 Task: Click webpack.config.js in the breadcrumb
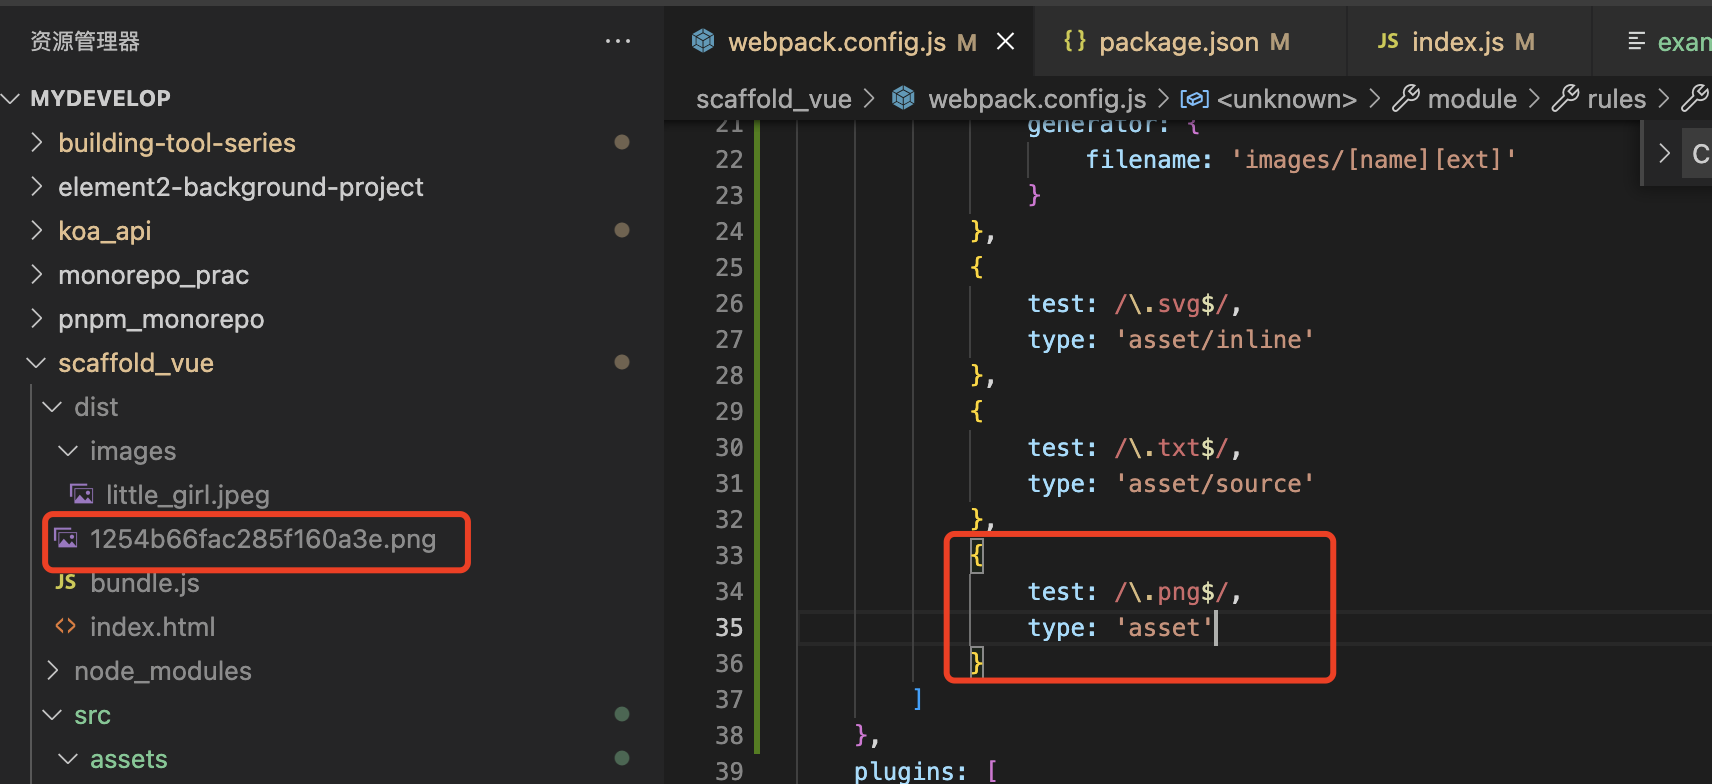1037,98
